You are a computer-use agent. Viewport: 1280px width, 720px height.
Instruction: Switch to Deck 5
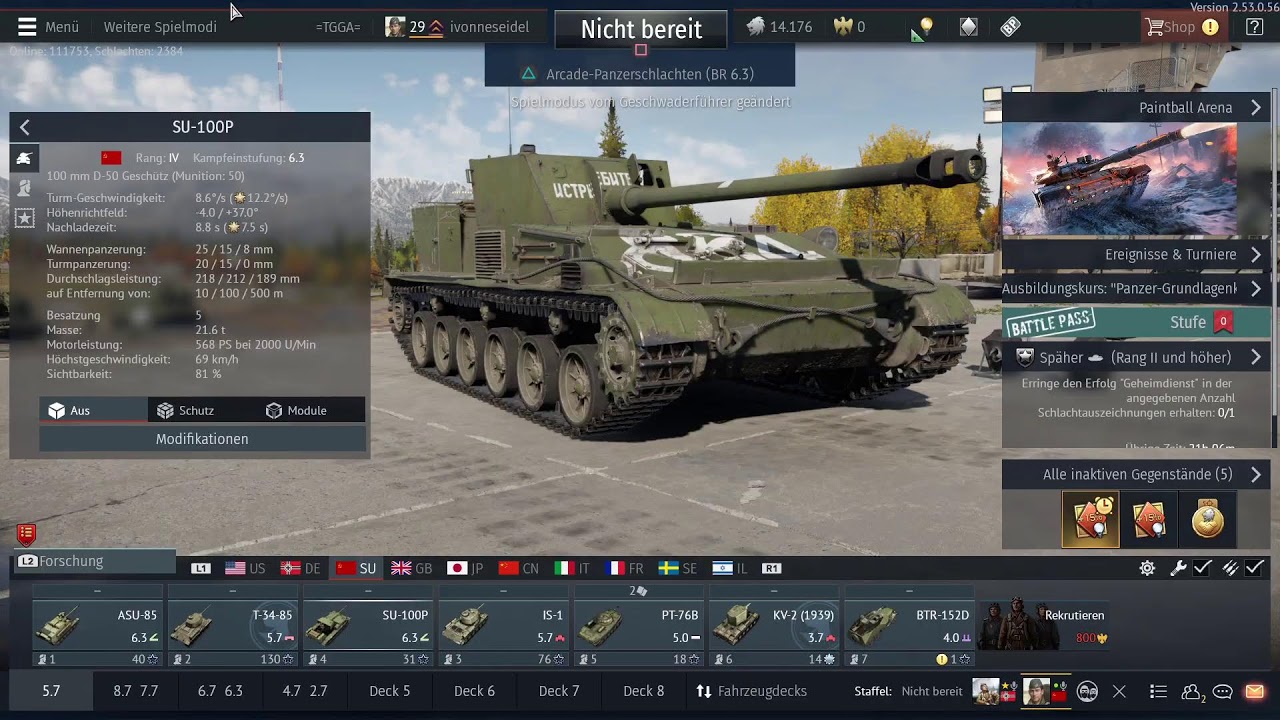pyautogui.click(x=389, y=691)
